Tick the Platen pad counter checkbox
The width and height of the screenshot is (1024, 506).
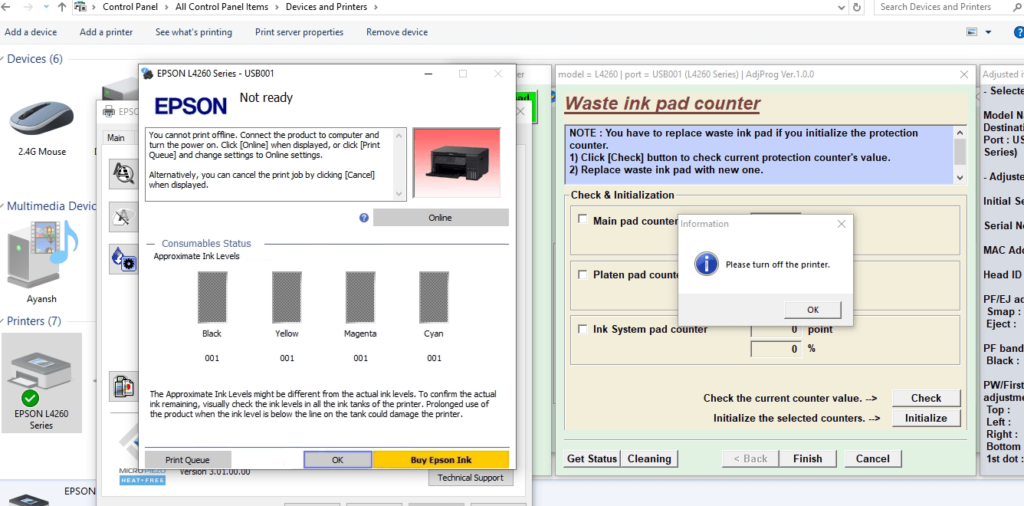click(583, 275)
